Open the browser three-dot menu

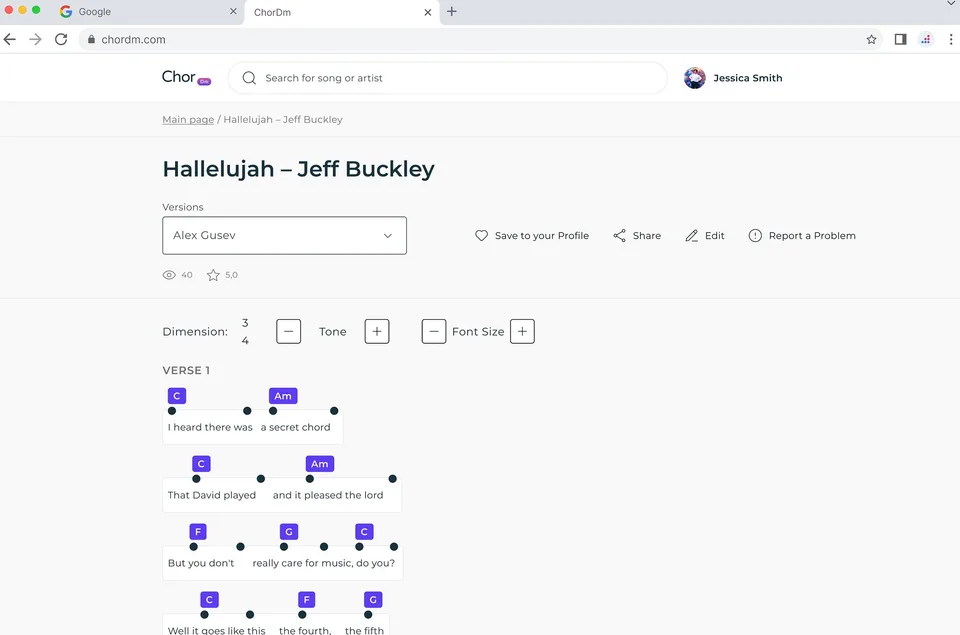951,39
